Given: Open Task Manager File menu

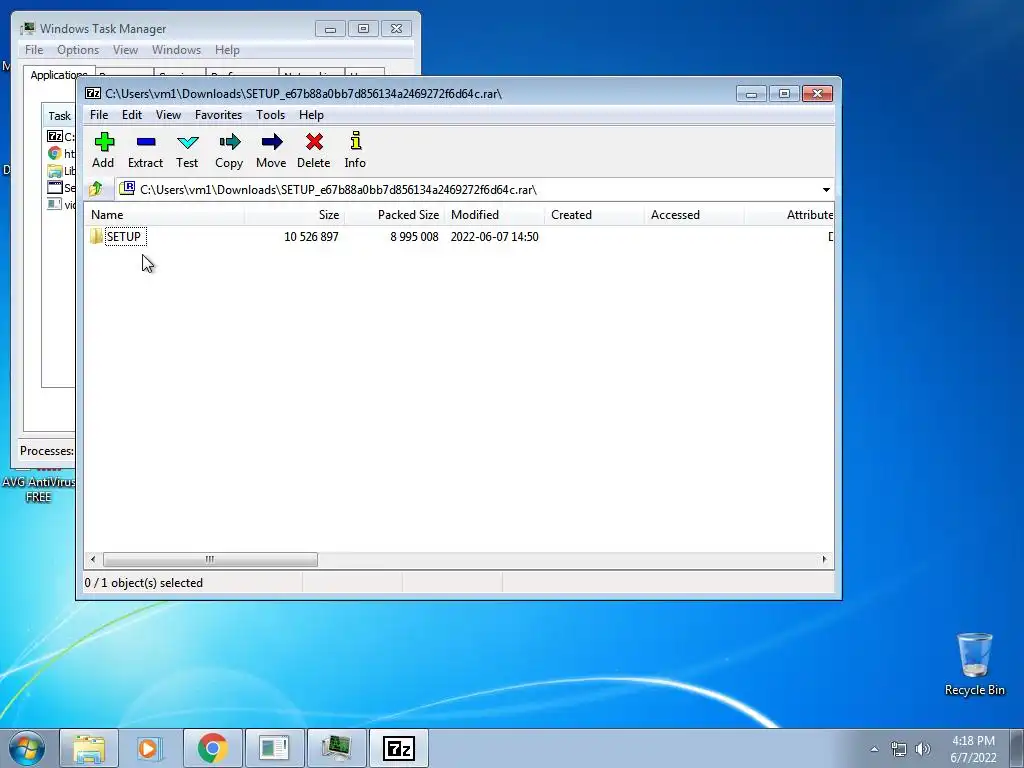Looking at the screenshot, I should (x=34, y=50).
